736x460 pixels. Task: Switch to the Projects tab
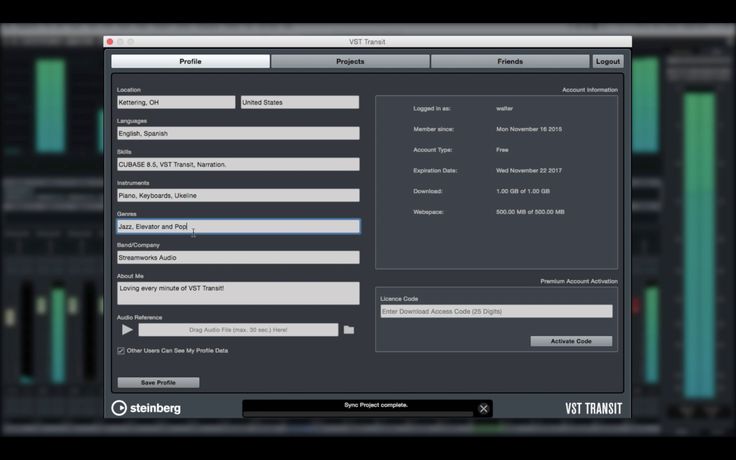[x=350, y=61]
